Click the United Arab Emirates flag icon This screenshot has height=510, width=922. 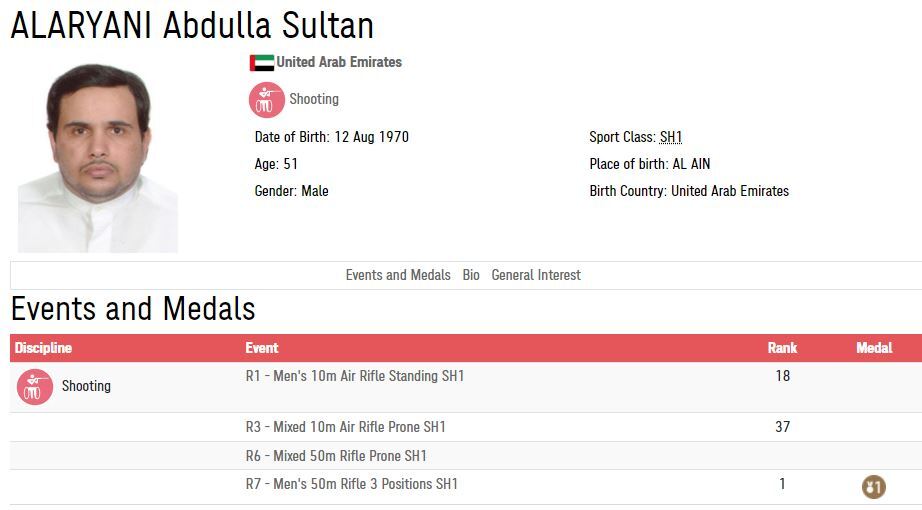click(261, 63)
